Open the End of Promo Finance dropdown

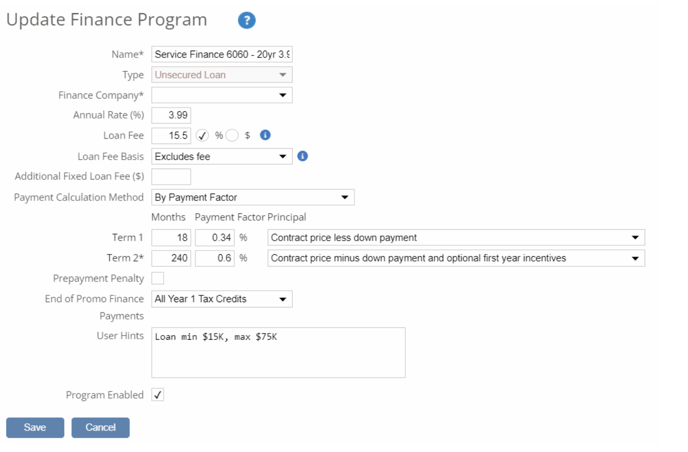click(221, 299)
